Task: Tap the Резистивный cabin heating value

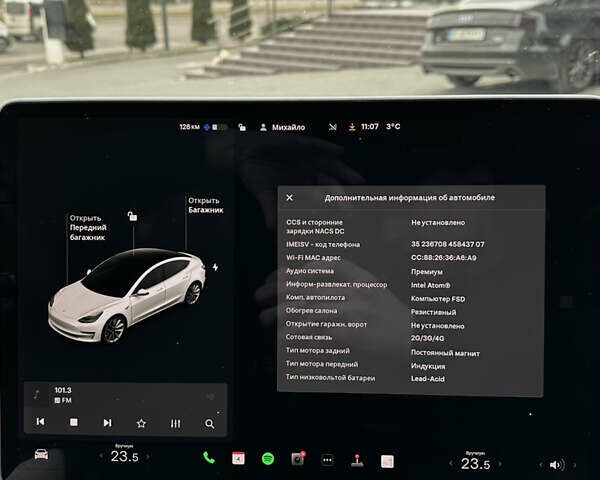Action: coord(433,312)
